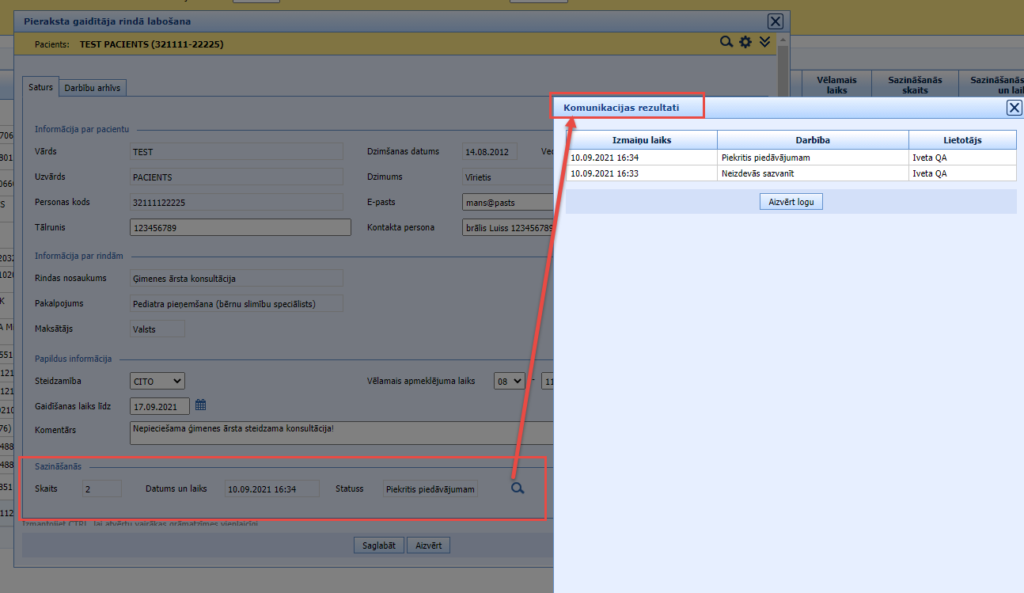Click the Darbība column header
This screenshot has height=593, width=1024.
click(x=812, y=140)
